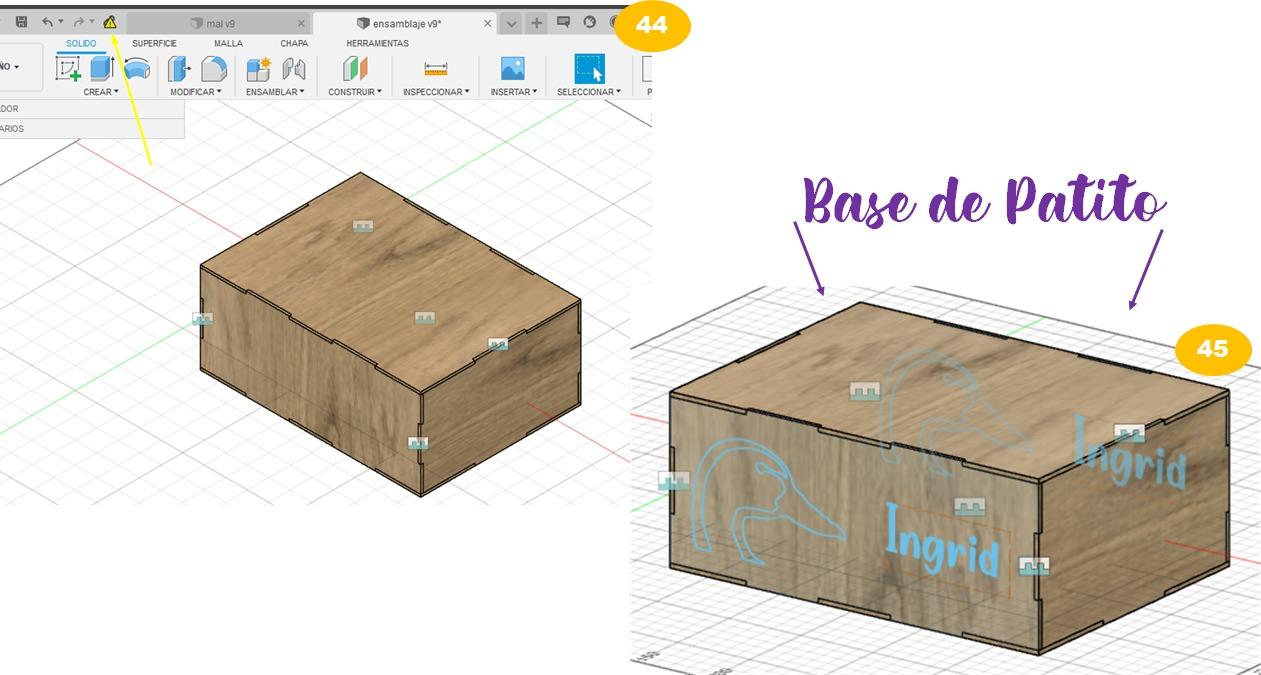The width and height of the screenshot is (1261, 675).
Task: Close the mal v9 document tab
Action: click(301, 23)
